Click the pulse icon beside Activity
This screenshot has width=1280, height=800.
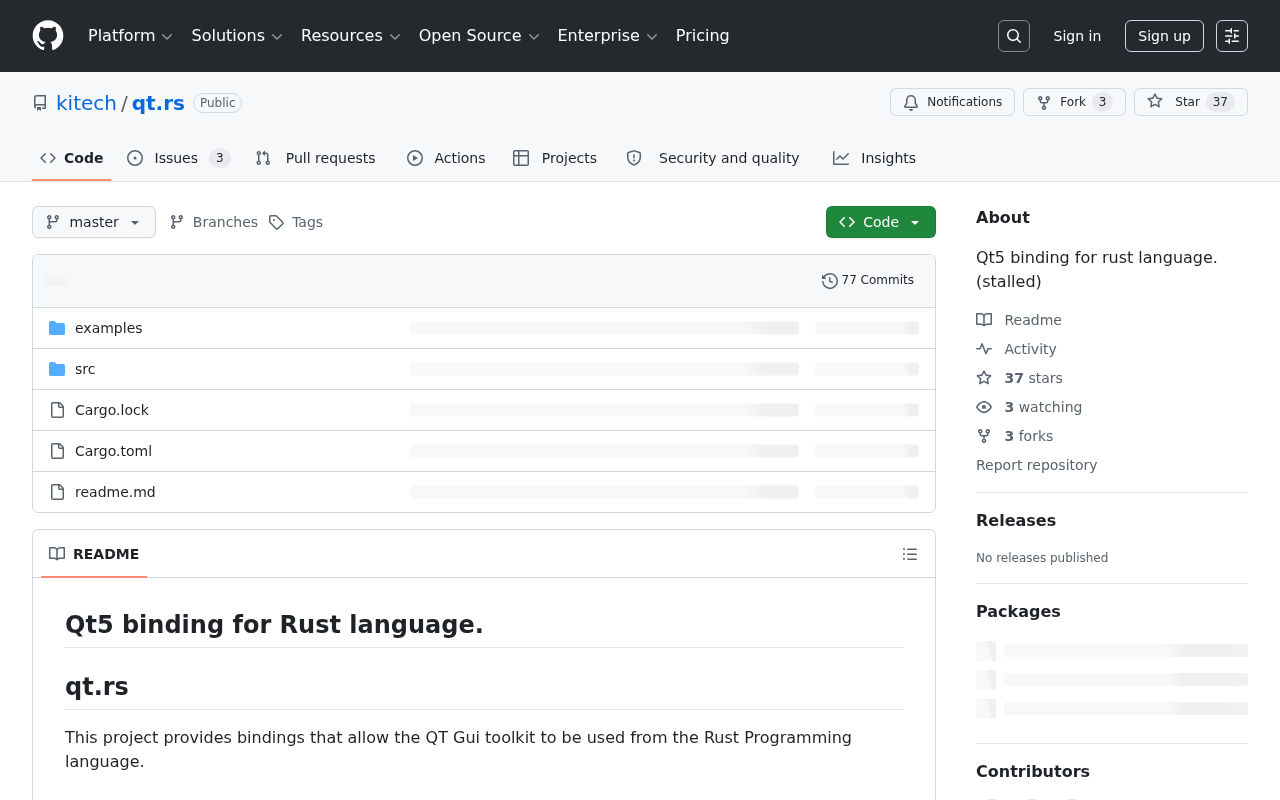point(984,349)
